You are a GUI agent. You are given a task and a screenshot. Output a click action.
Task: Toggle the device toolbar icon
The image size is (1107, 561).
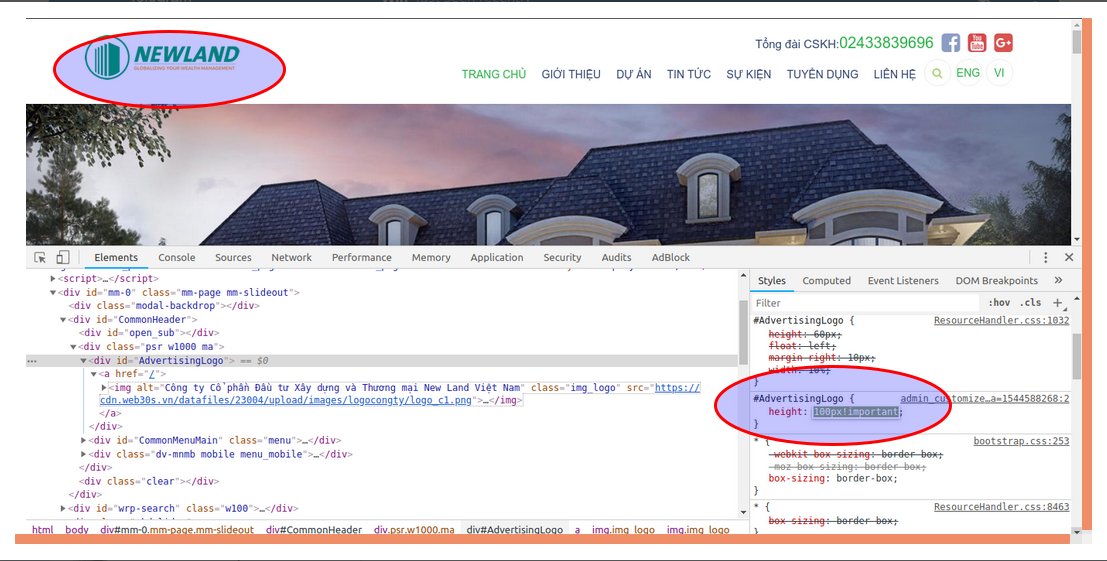(x=63, y=258)
